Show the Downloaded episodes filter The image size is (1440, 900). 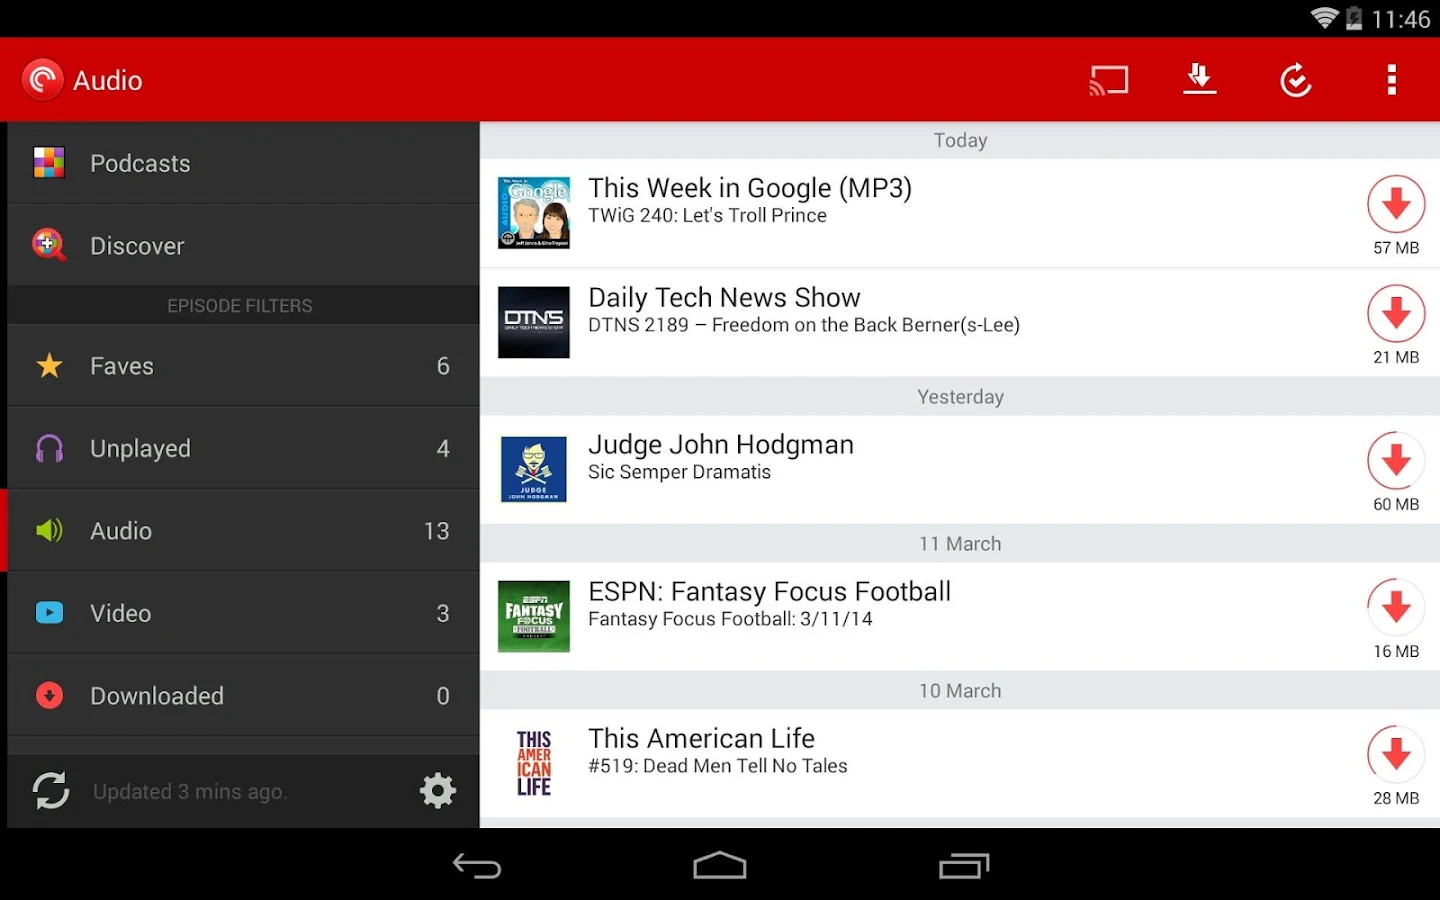click(x=243, y=696)
